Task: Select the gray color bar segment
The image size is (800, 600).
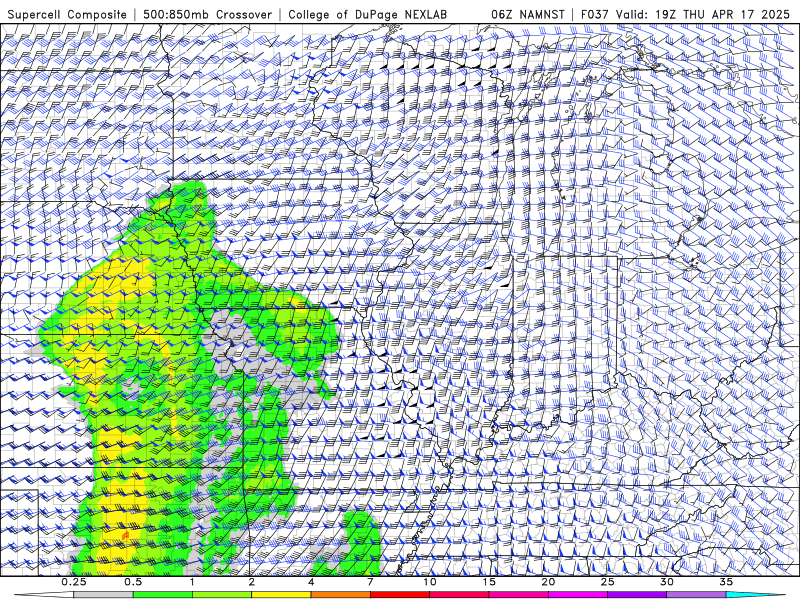Action: click(x=104, y=595)
